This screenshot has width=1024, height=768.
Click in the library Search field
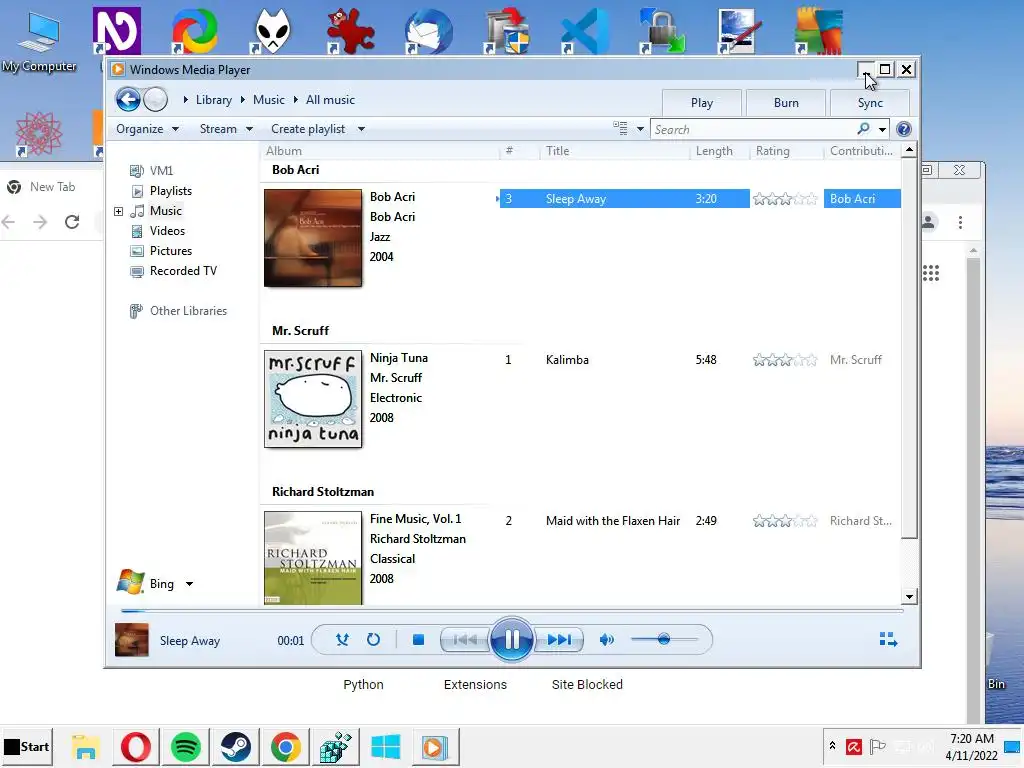753,129
